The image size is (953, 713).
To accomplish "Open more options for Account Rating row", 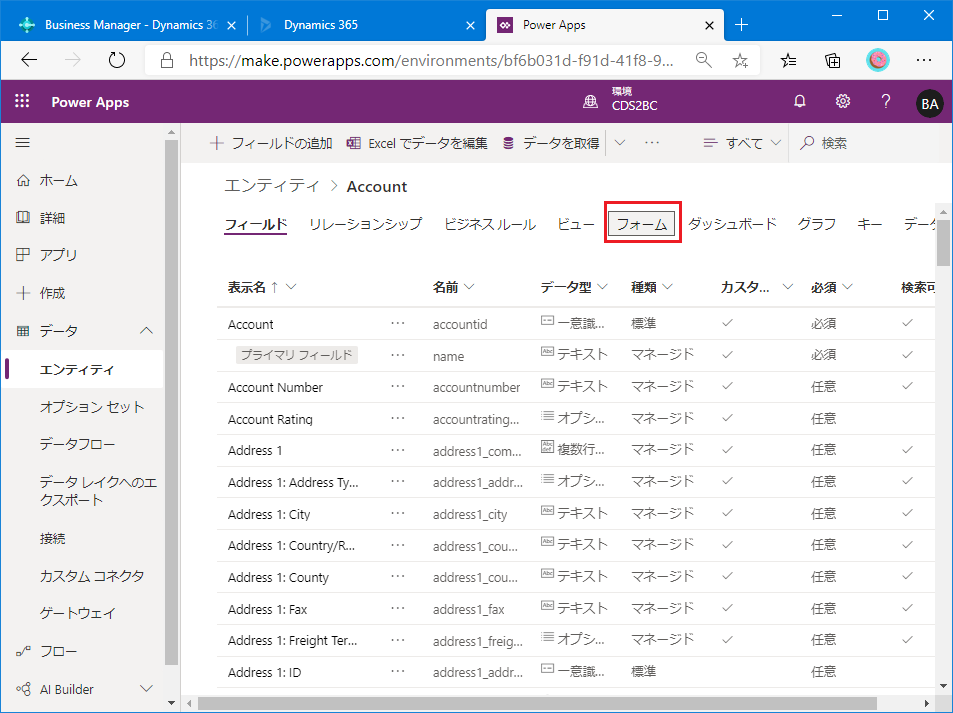I will click(398, 418).
